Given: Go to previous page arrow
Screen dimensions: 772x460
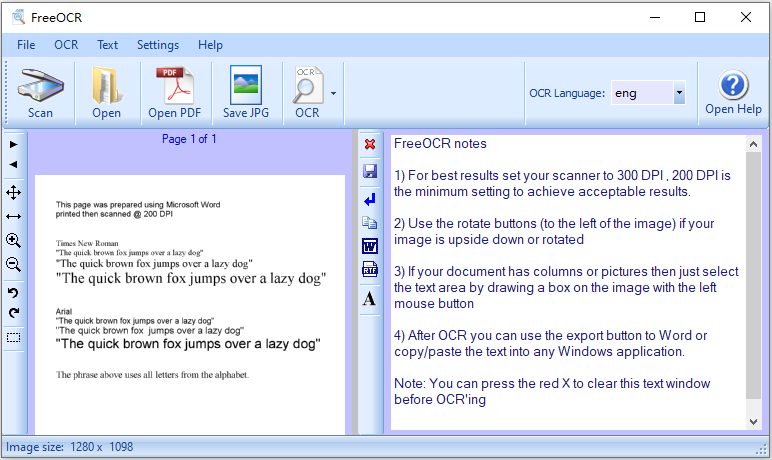Looking at the screenshot, I should click(x=14, y=164).
